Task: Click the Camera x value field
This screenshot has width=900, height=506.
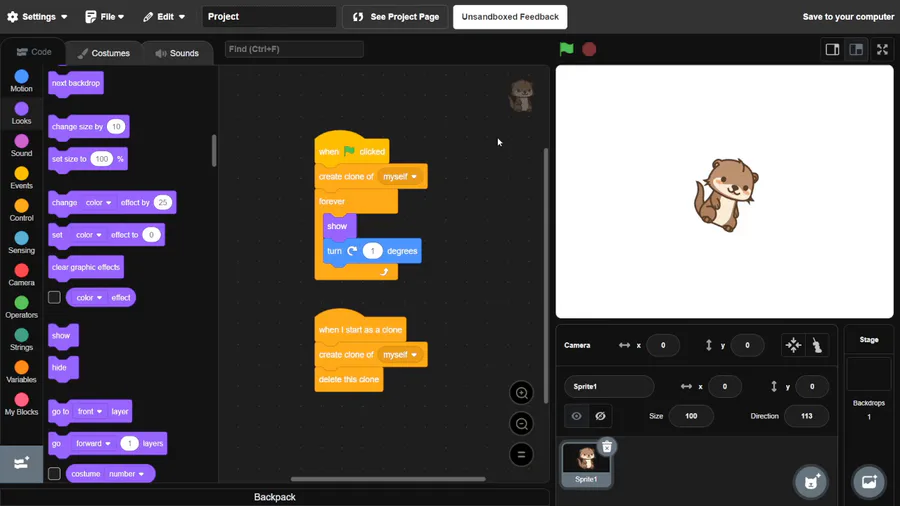Action: (x=663, y=345)
